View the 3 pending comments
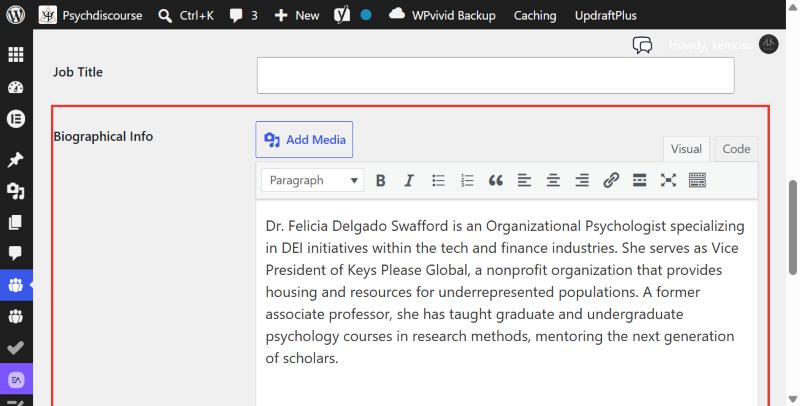This screenshot has height=406, width=800. point(243,15)
